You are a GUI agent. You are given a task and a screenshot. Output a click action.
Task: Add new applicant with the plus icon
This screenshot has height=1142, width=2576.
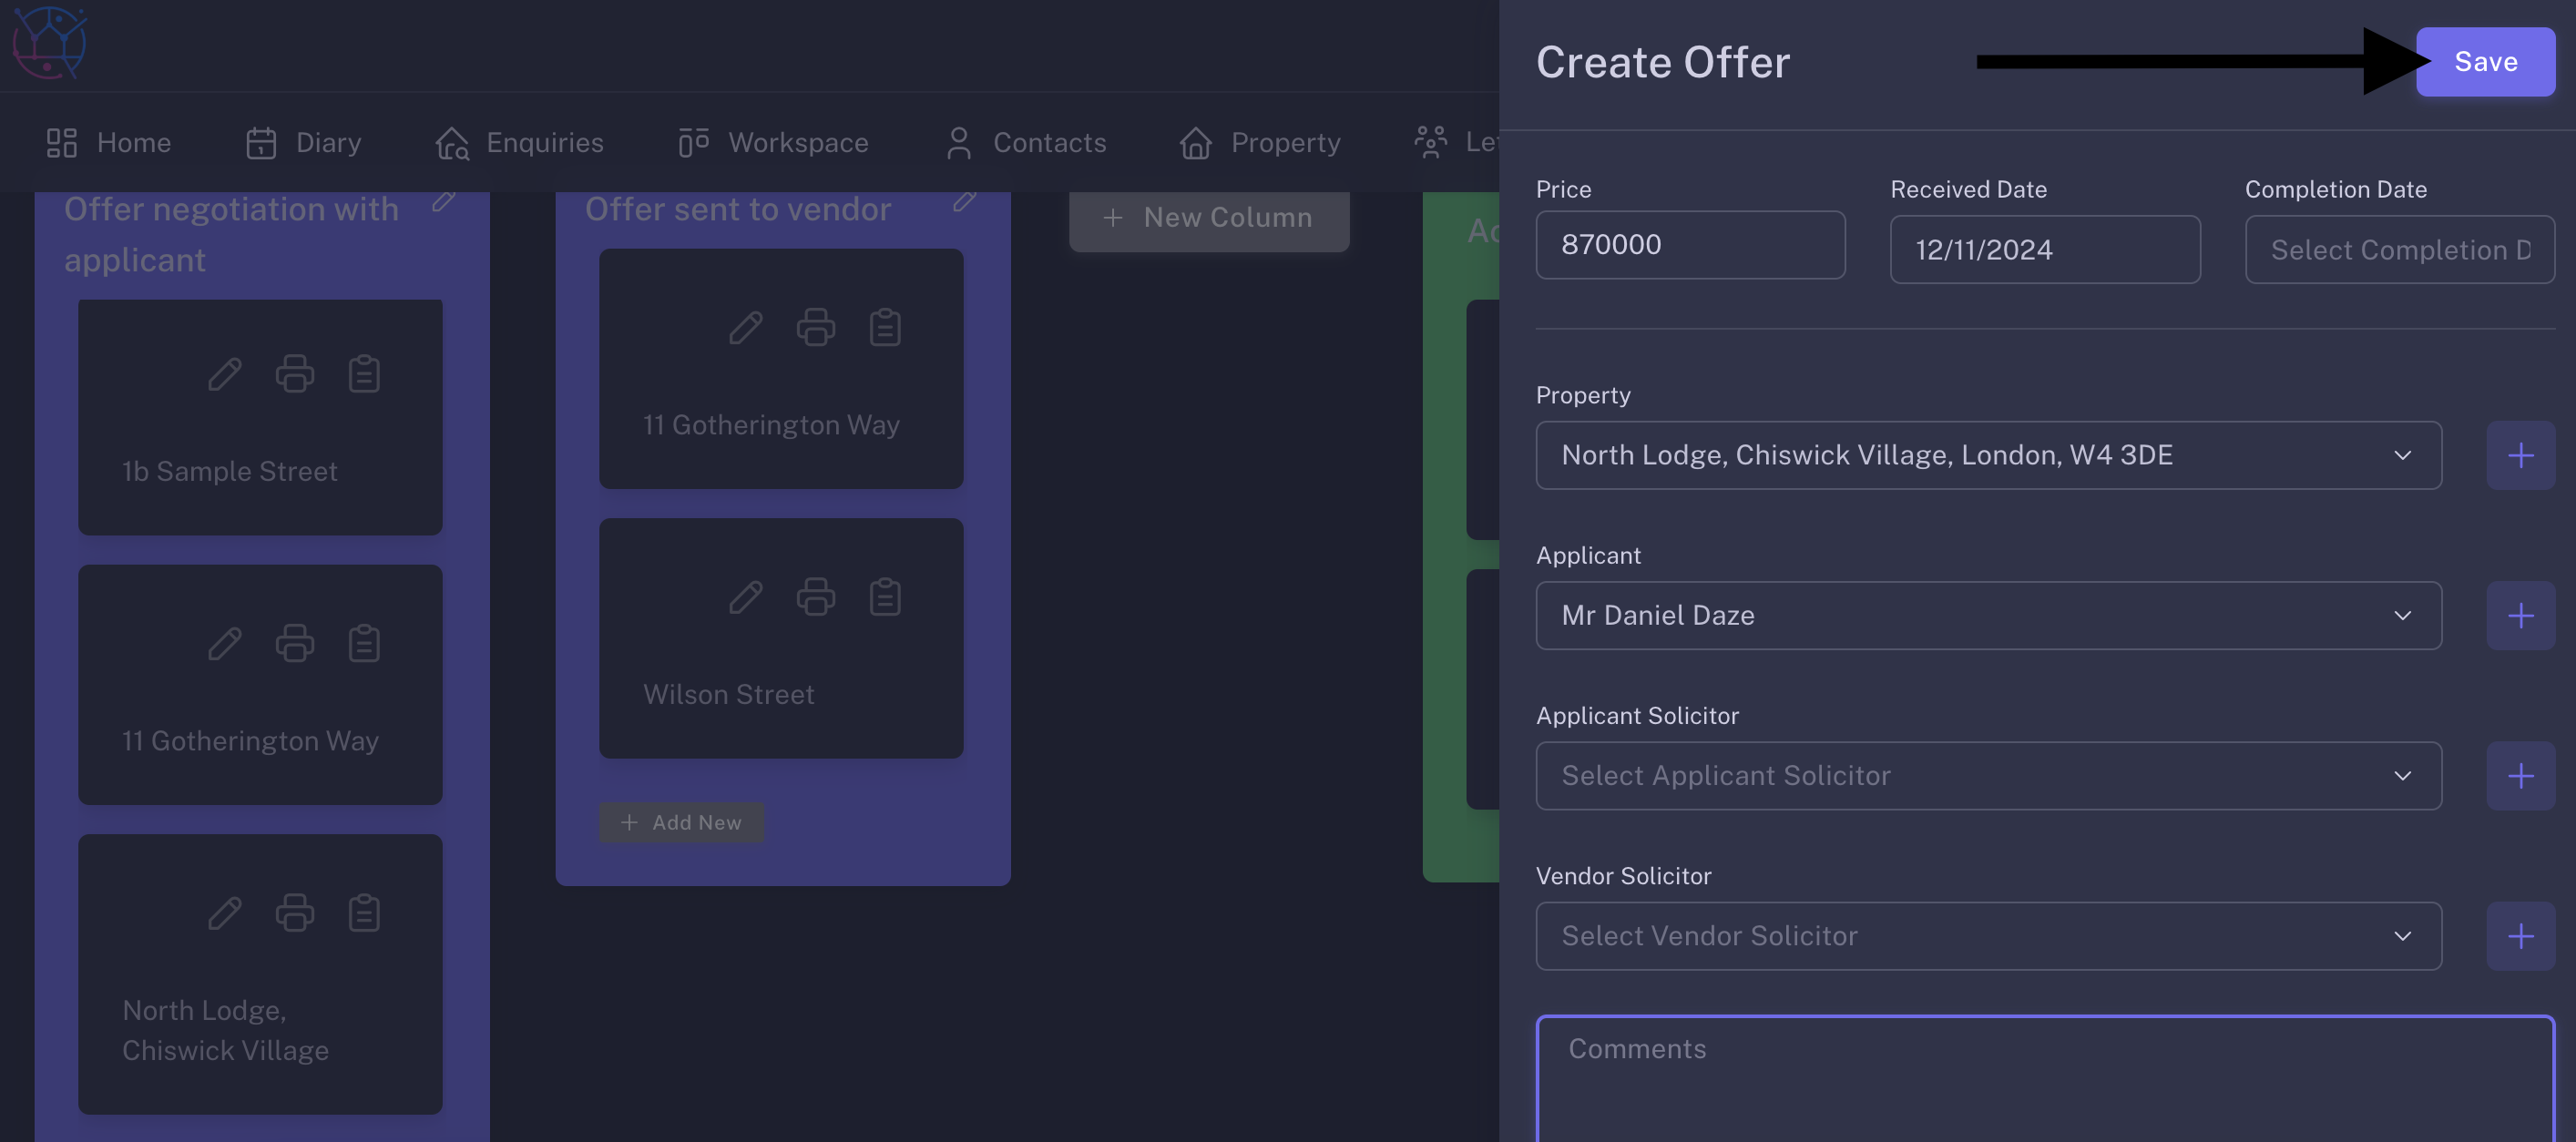pos(2520,615)
